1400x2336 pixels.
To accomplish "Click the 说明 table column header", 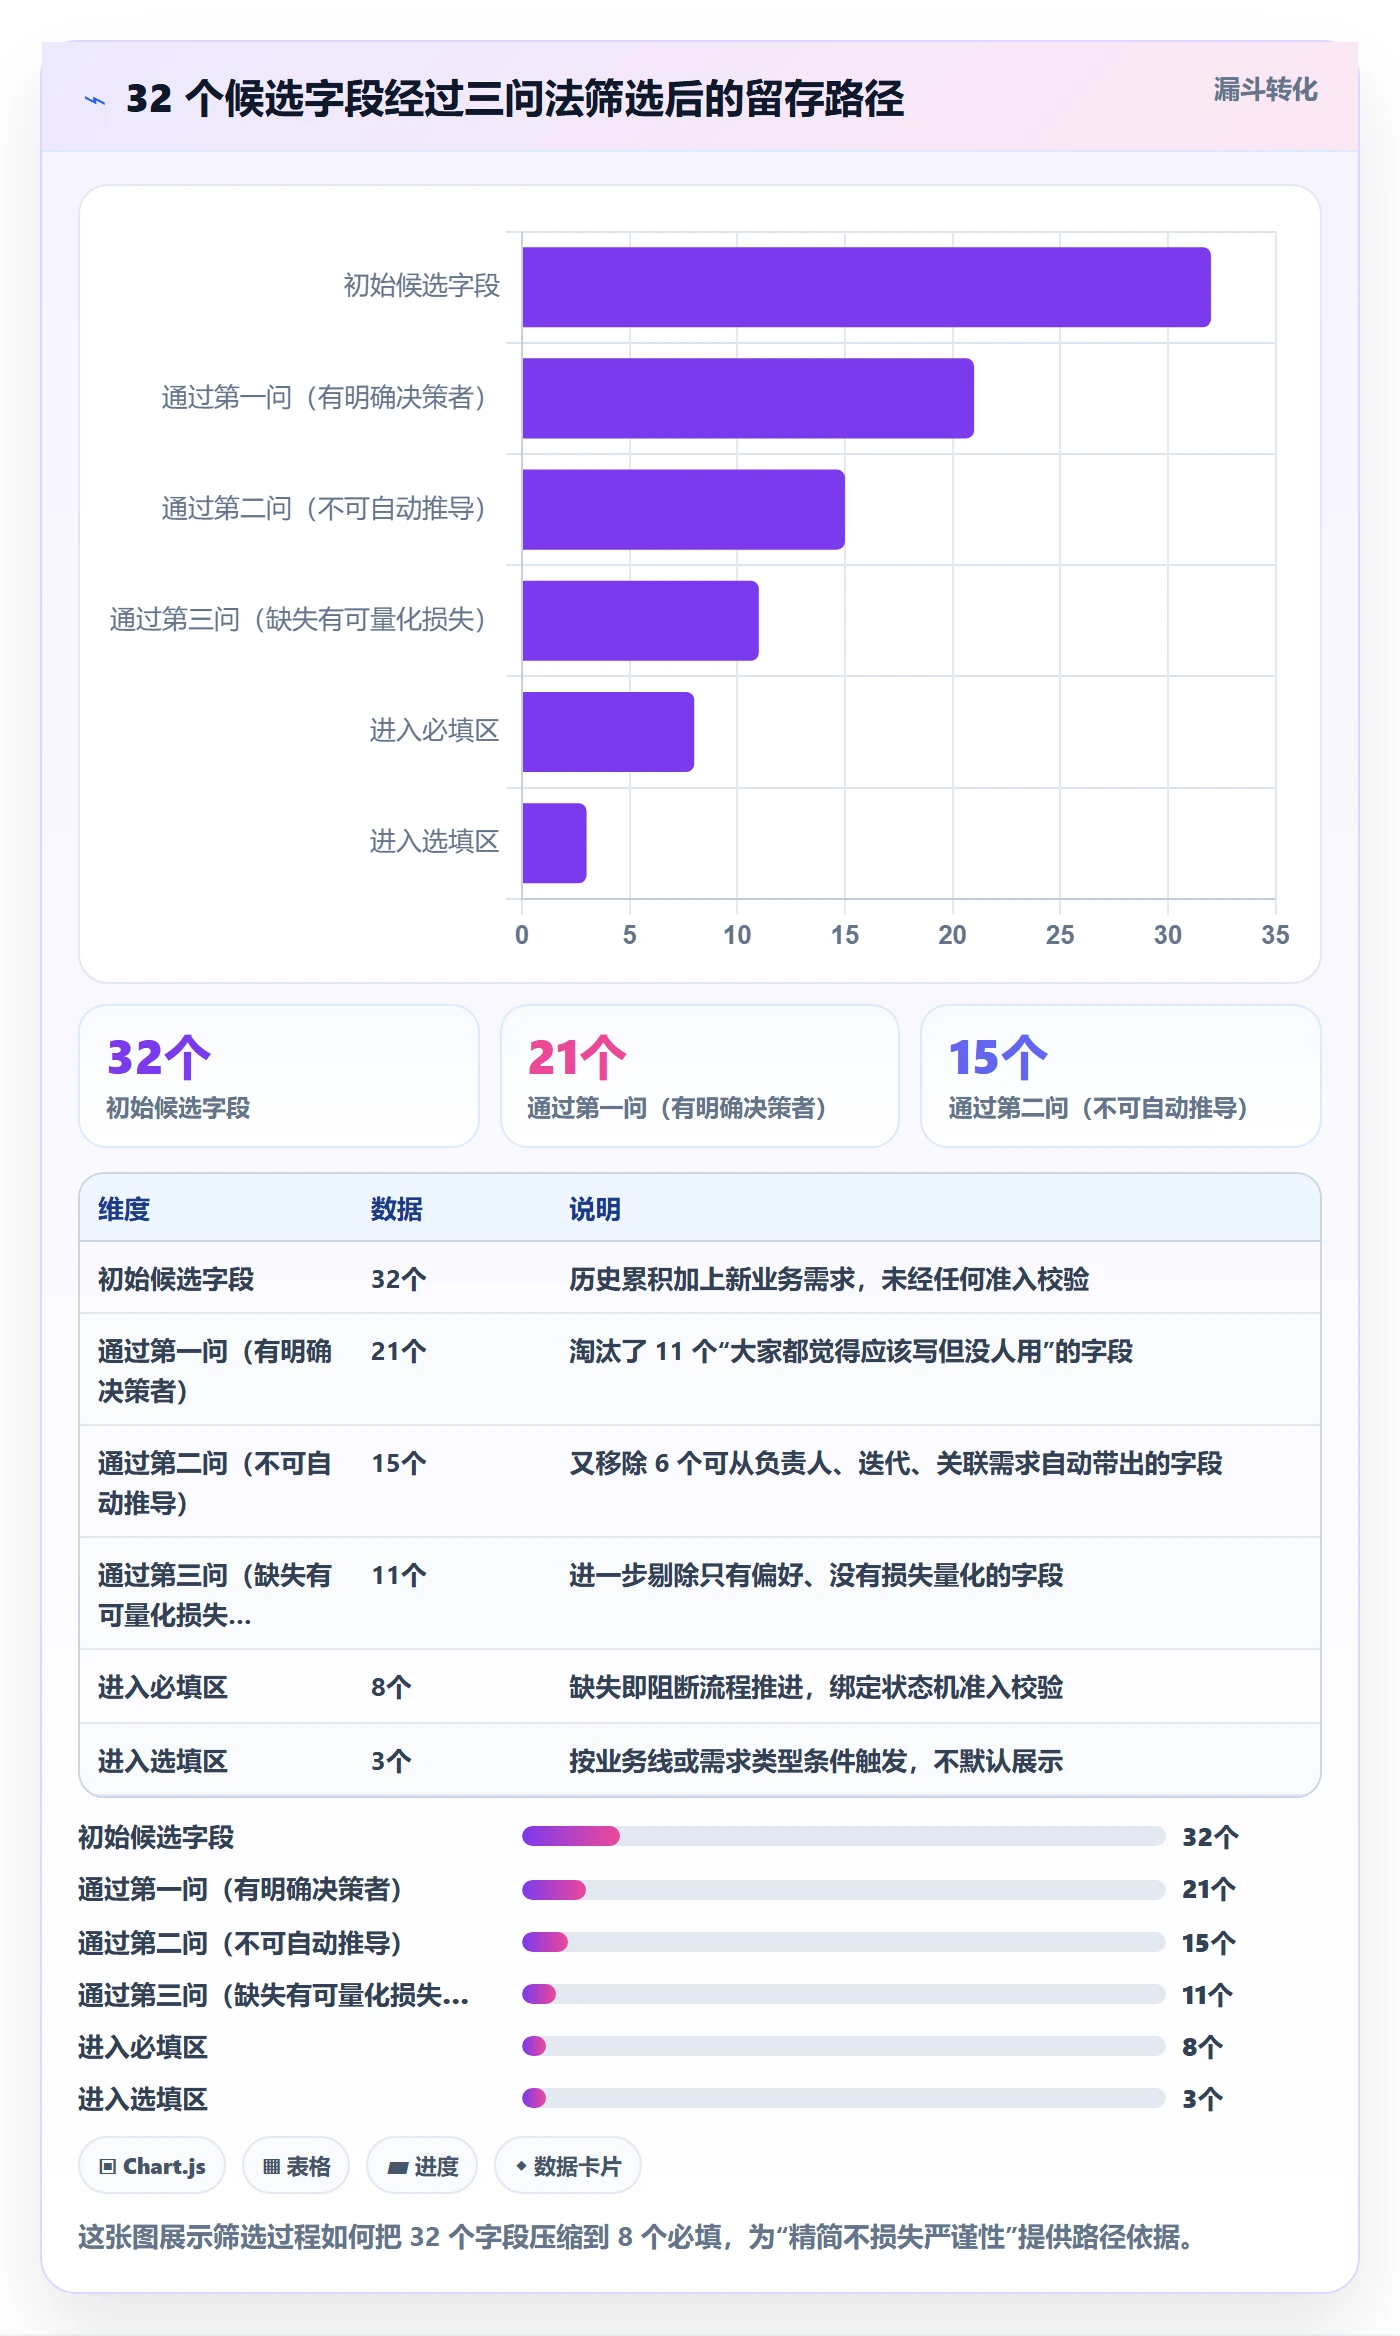I will (595, 1209).
